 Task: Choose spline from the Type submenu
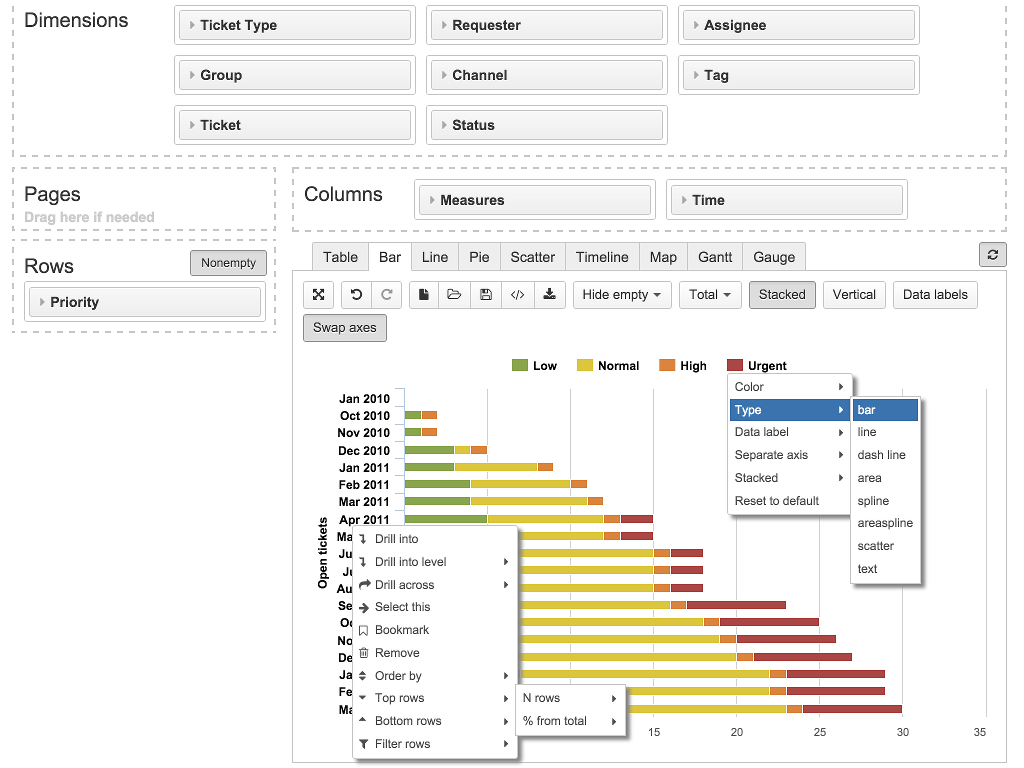(873, 501)
